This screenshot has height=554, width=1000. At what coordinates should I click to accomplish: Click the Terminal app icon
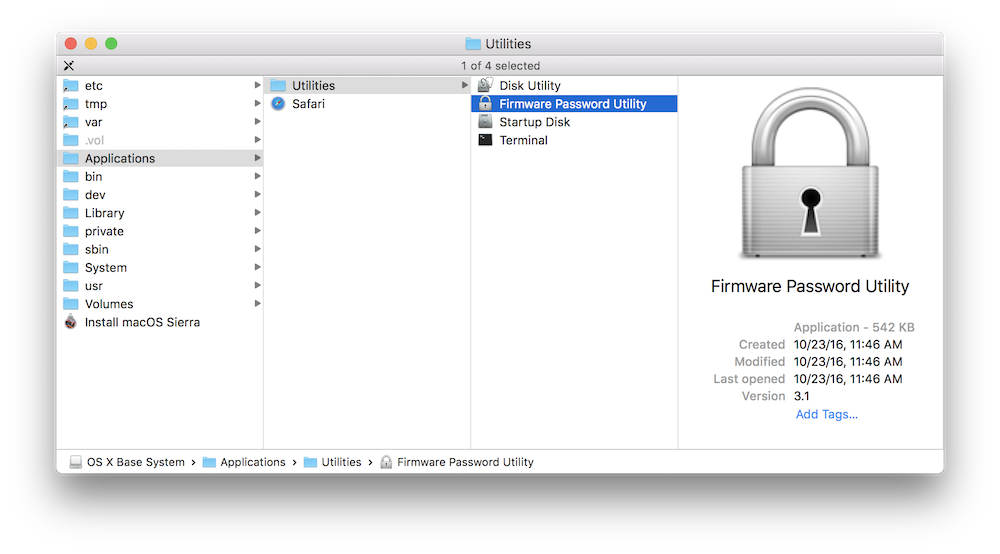click(485, 140)
